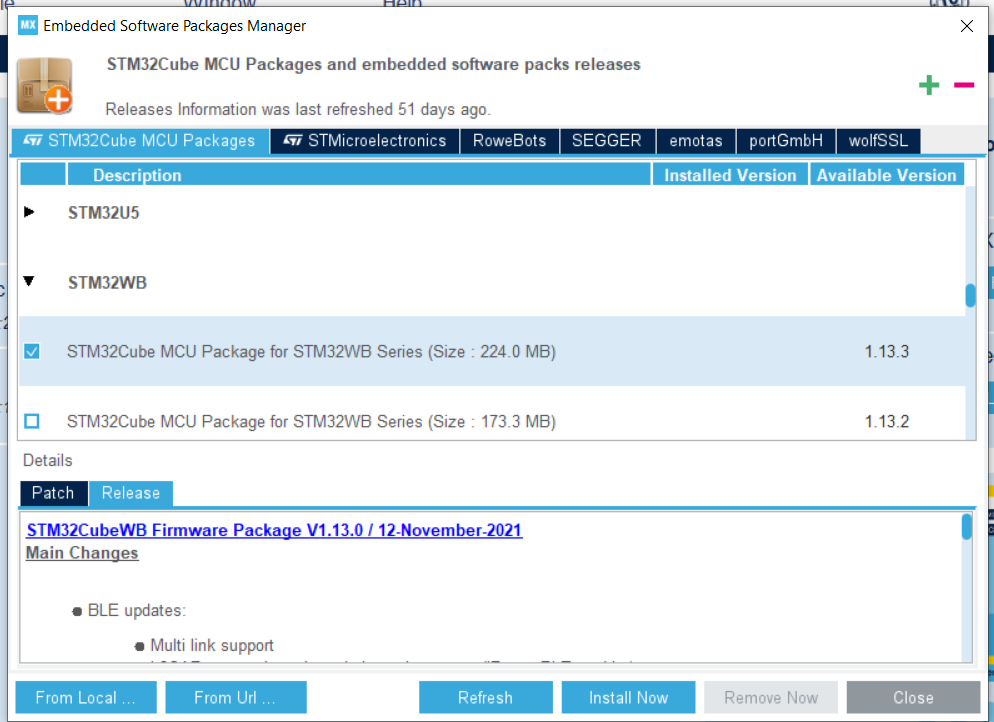Click the From Local button
994x722 pixels.
[86, 697]
